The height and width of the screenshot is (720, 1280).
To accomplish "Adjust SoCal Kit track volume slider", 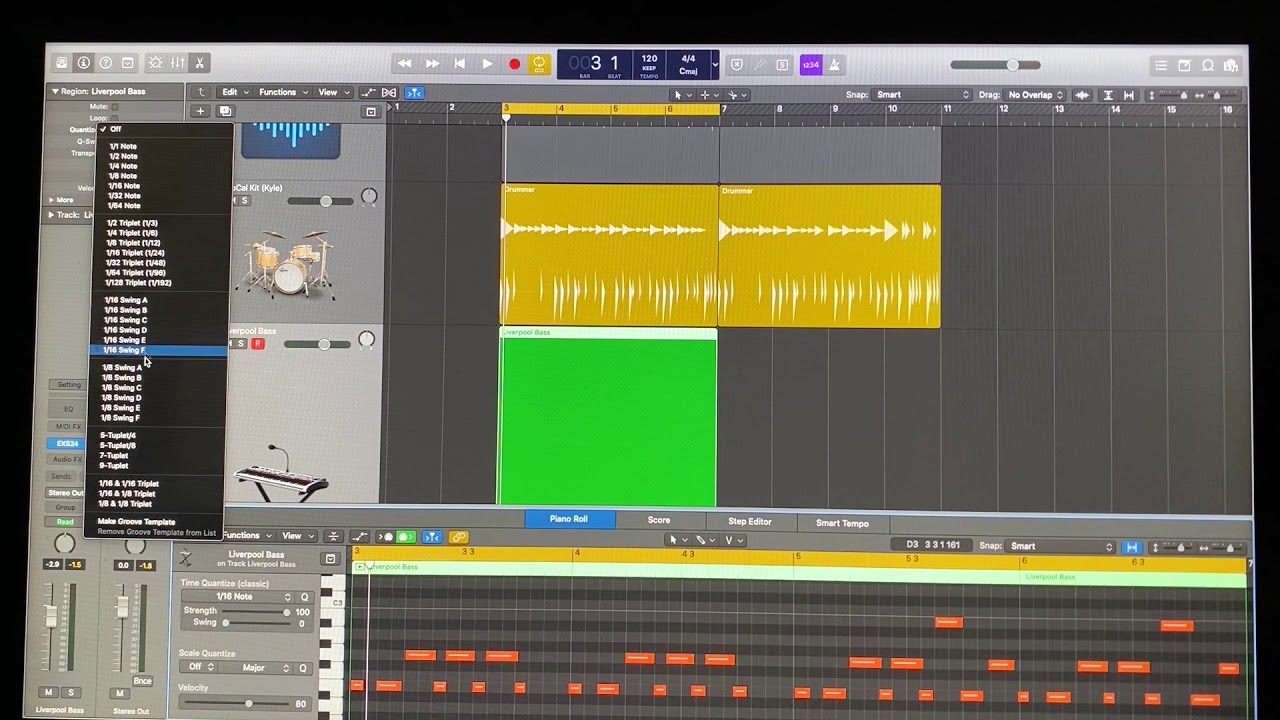I will pyautogui.click(x=318, y=201).
